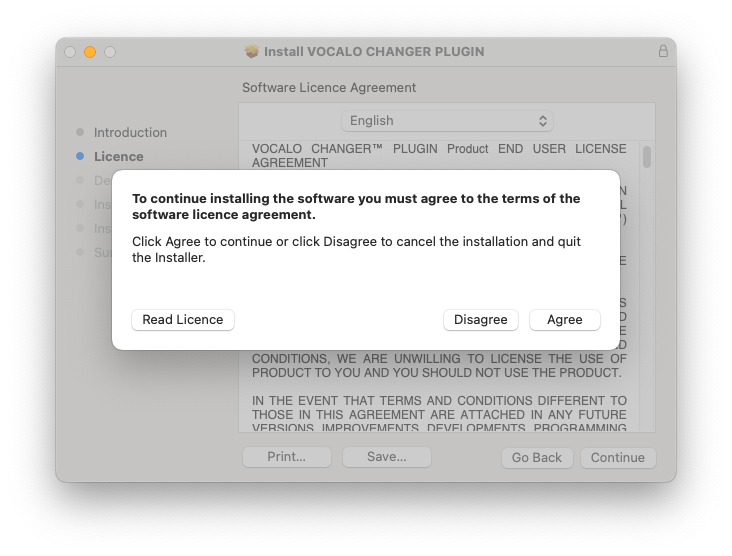
Task: Click the Go Back button
Action: [x=537, y=457]
